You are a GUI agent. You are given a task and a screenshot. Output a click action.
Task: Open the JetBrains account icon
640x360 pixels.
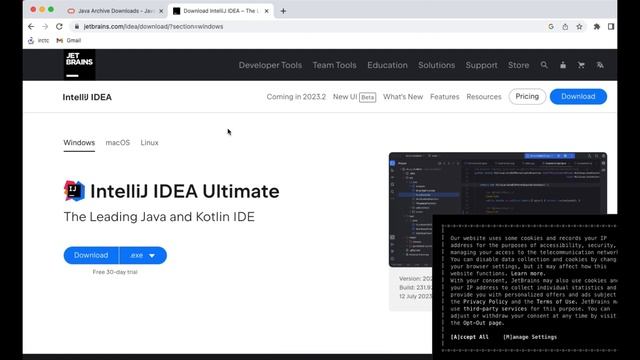[x=563, y=65]
